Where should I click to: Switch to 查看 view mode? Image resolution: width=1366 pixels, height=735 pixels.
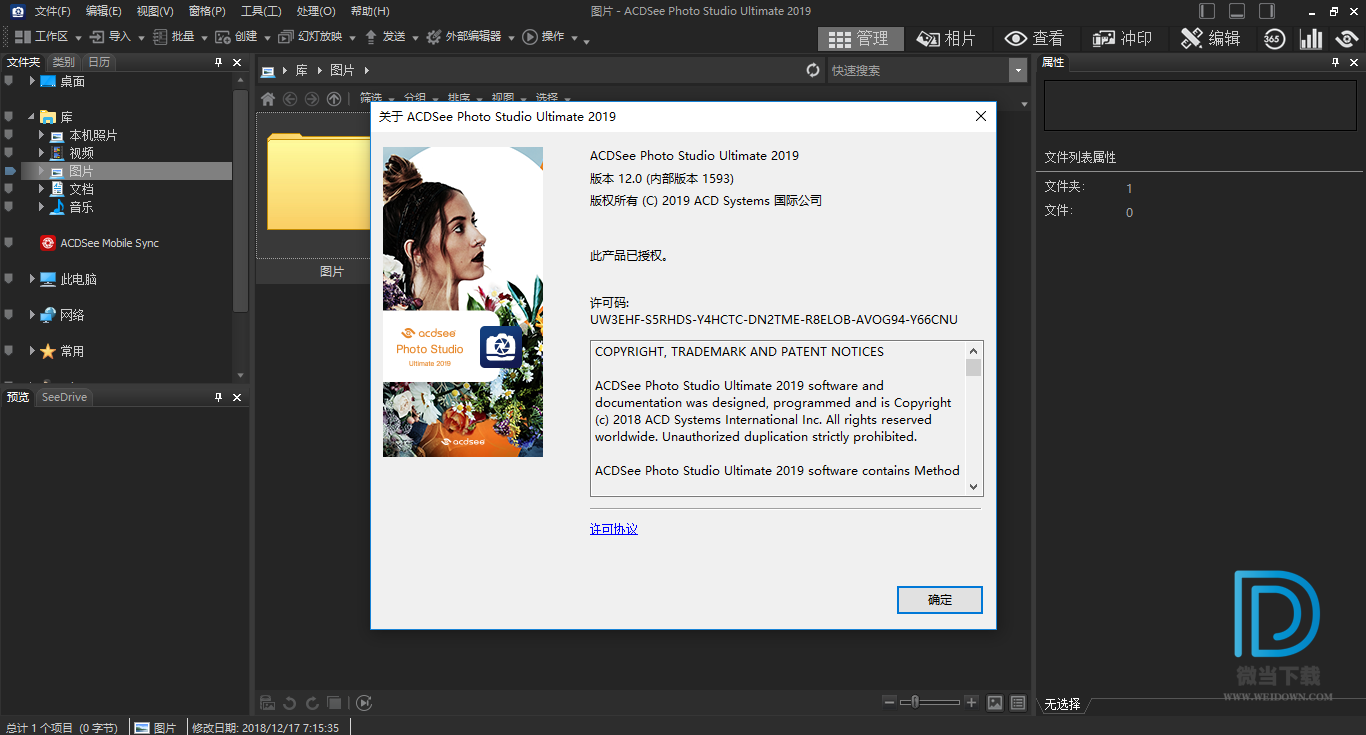click(1035, 38)
